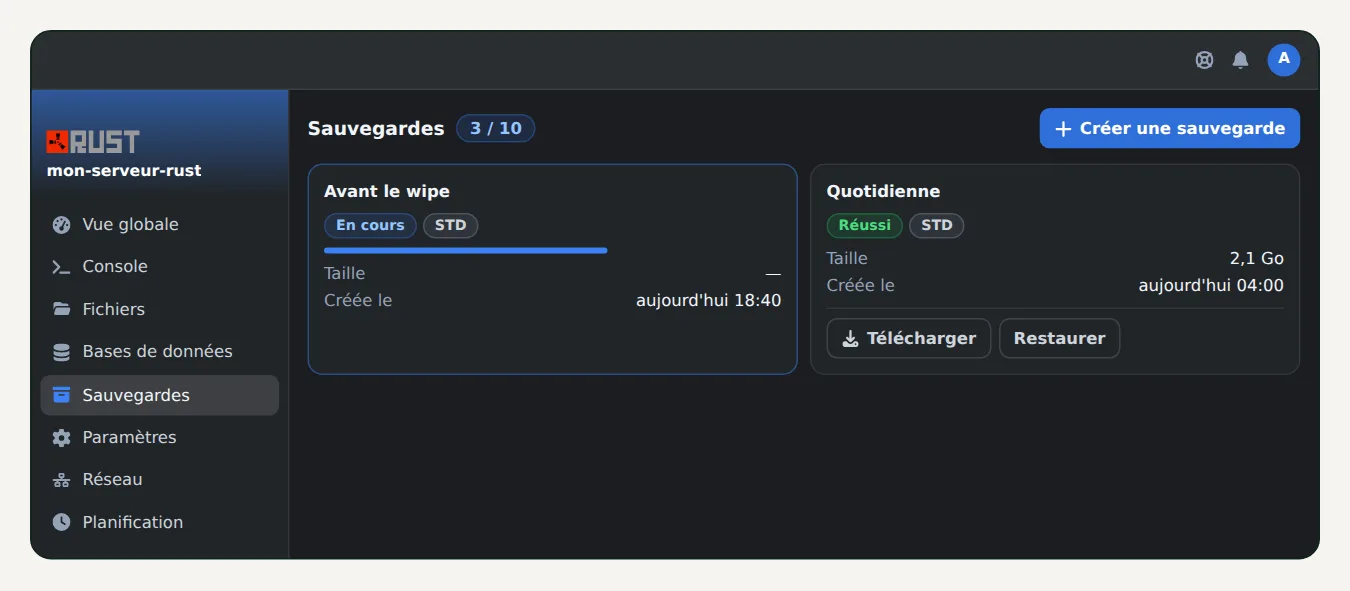The width and height of the screenshot is (1350, 591).
Task: Click aujourd'hui 18:40 creation date
Action: [x=709, y=300]
